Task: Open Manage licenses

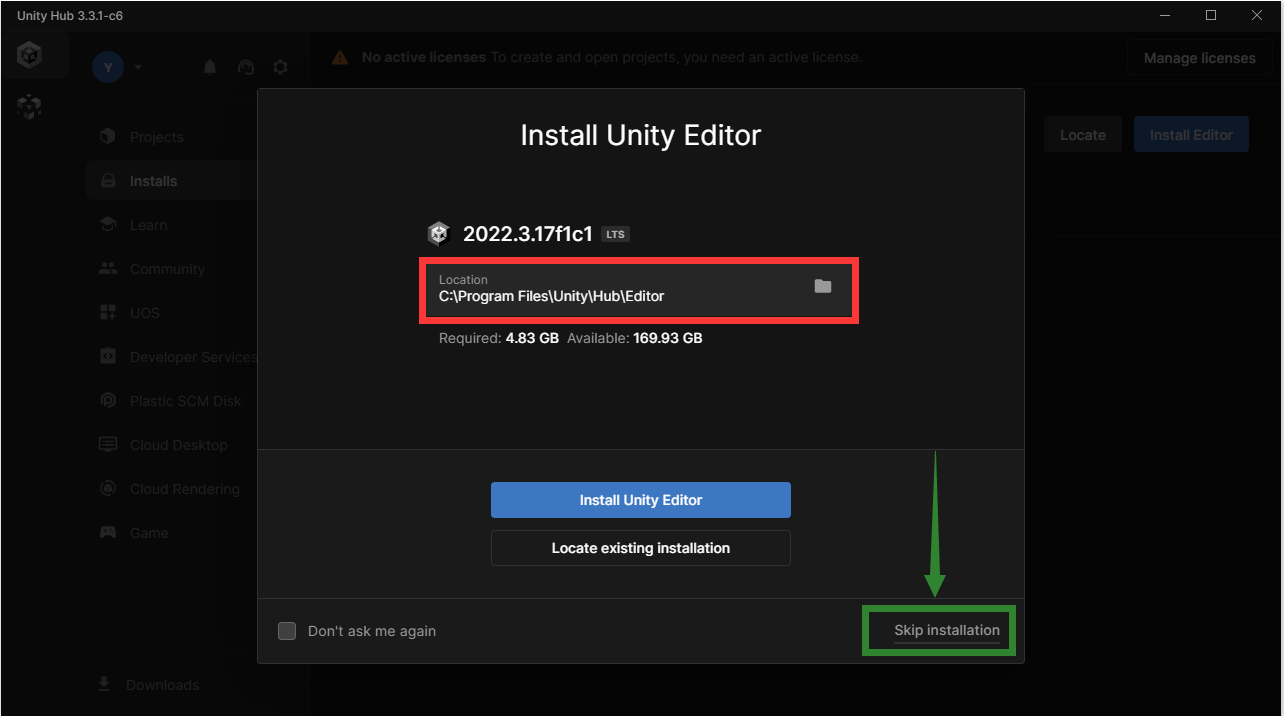Action: pyautogui.click(x=1199, y=58)
